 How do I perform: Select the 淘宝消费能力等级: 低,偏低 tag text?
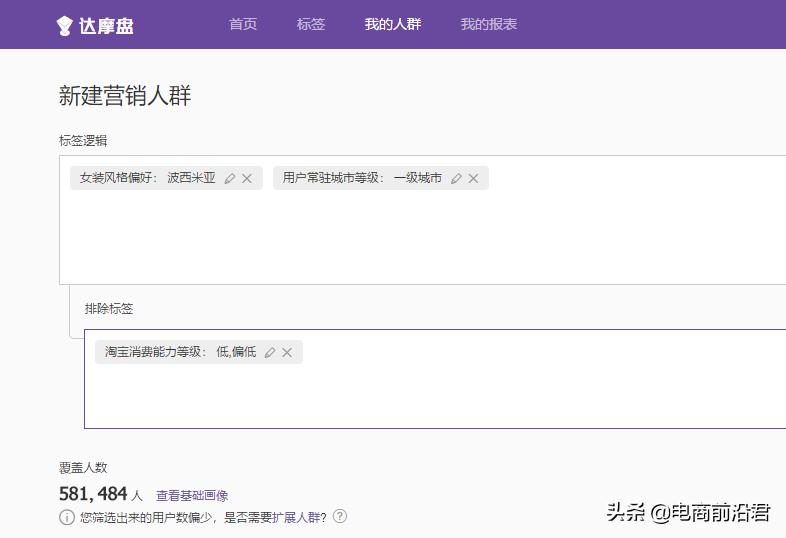click(180, 352)
